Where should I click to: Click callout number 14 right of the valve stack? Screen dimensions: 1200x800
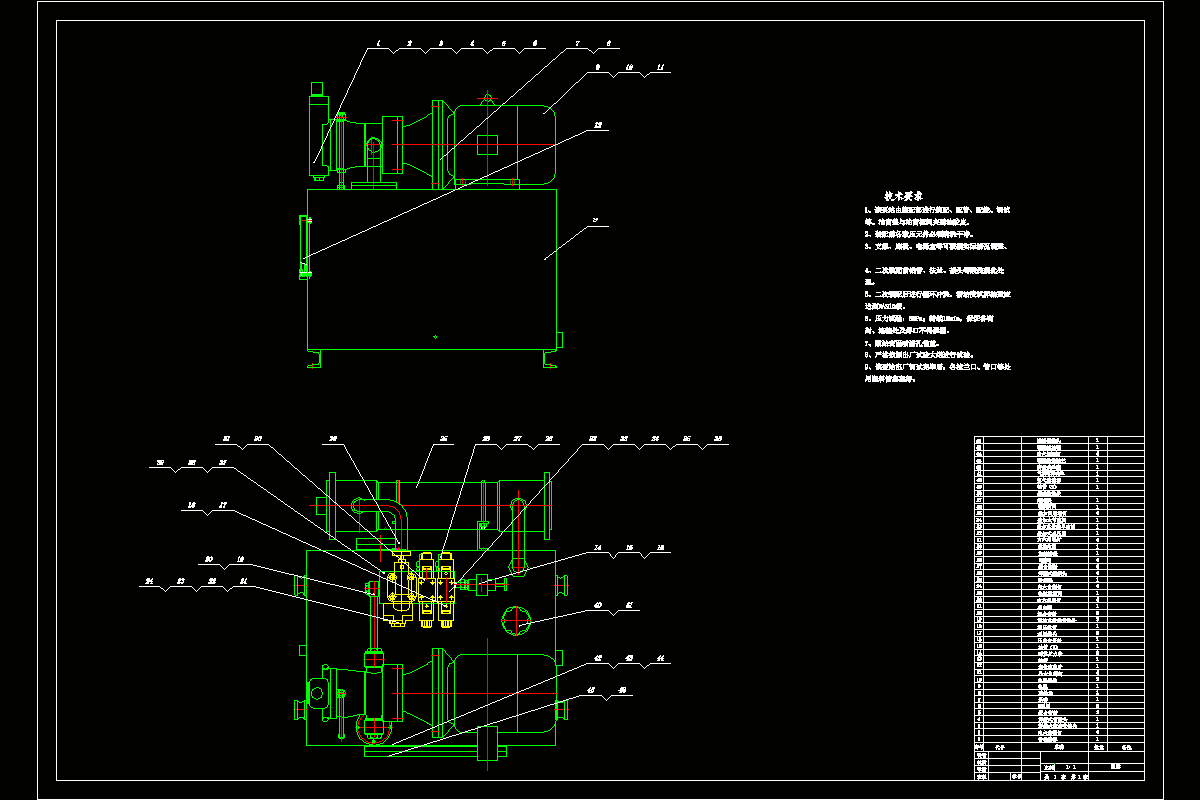coord(598,549)
